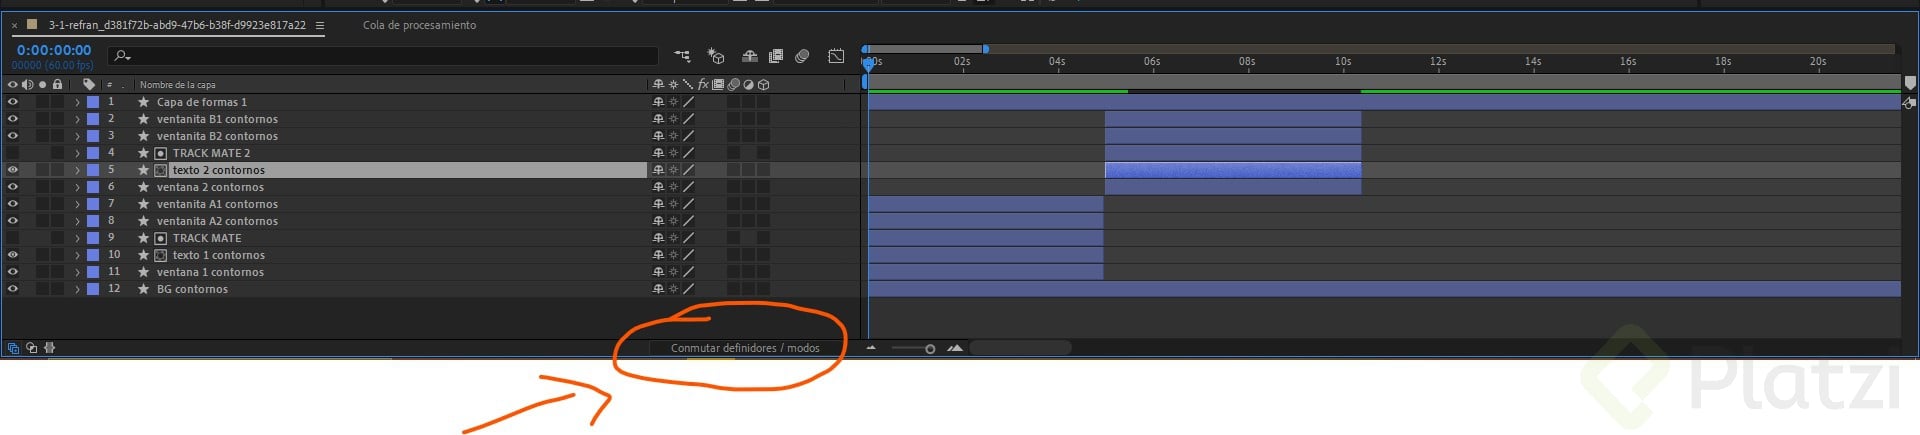This screenshot has height=435, width=1920.
Task: Click the label tag column header
Action: [x=89, y=84]
